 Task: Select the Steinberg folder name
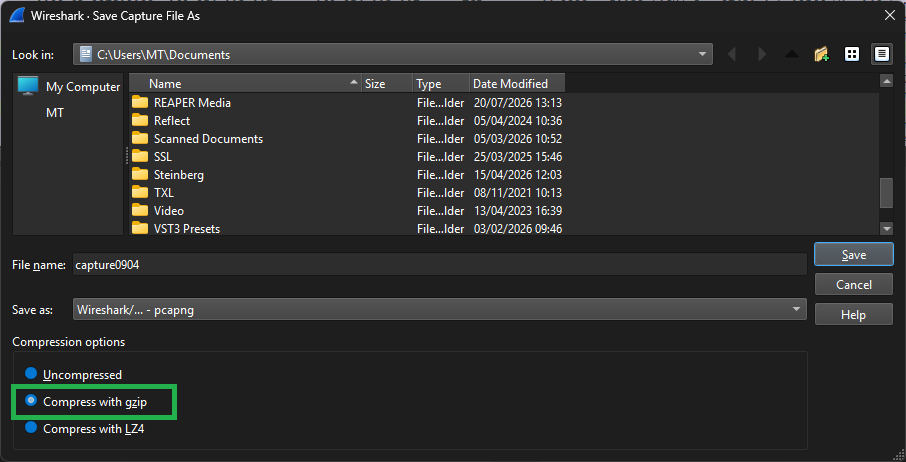(x=179, y=174)
